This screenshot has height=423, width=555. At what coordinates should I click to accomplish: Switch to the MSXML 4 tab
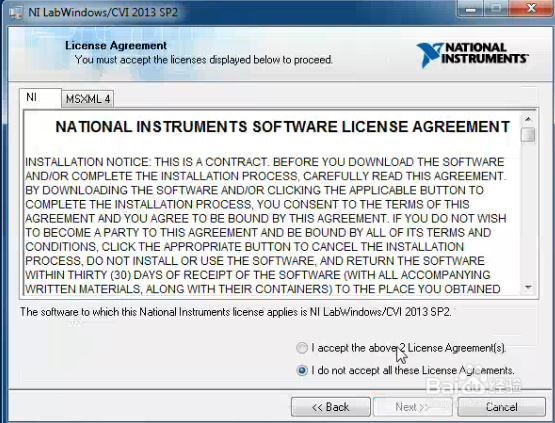[88, 99]
